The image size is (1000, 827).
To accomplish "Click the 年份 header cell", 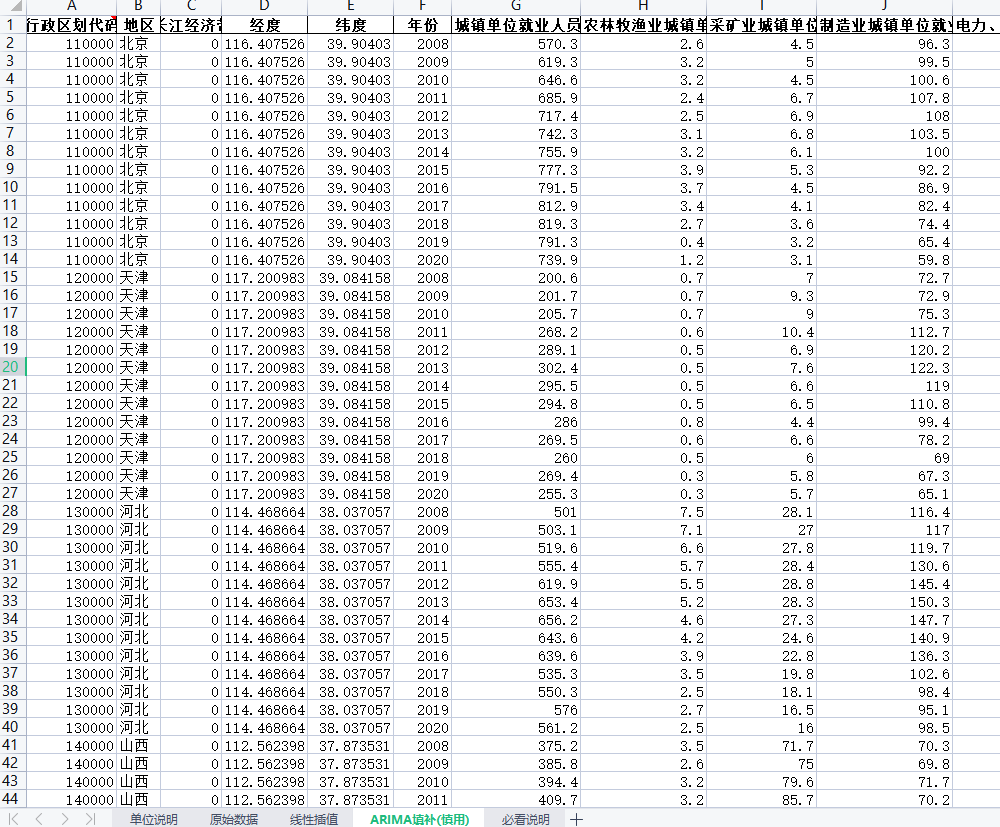I will point(422,25).
